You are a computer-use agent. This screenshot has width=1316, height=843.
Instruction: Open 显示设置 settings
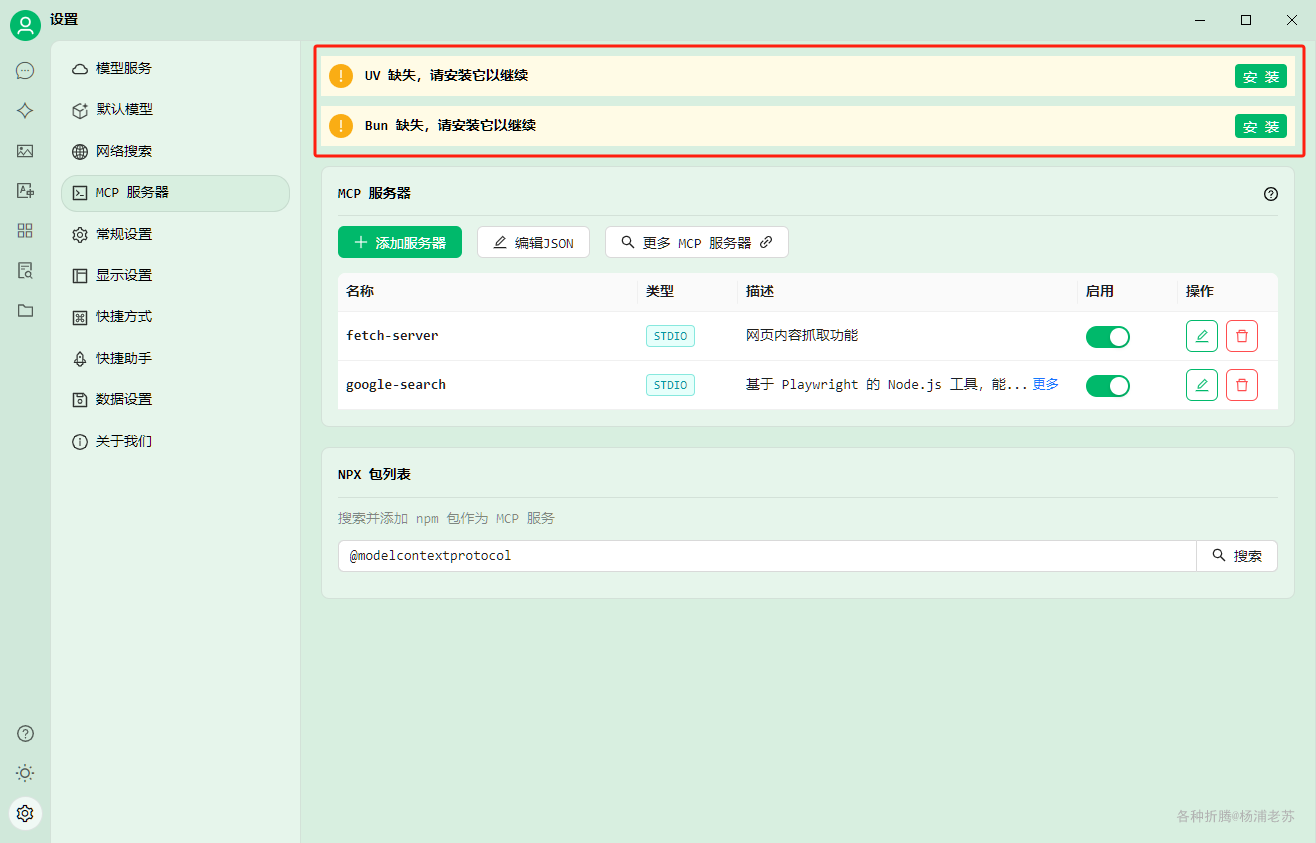click(x=175, y=275)
